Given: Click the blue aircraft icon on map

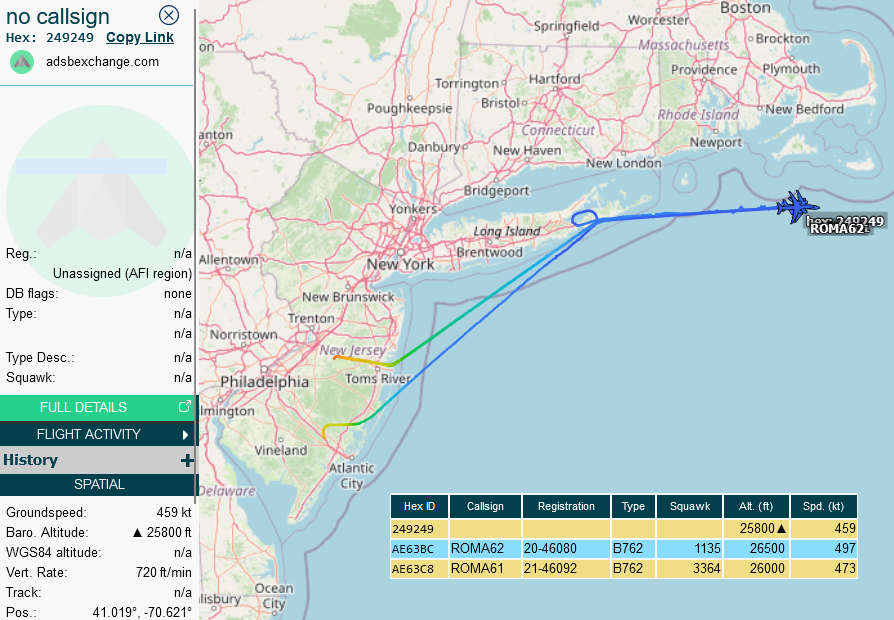Looking at the screenshot, I should [x=797, y=206].
